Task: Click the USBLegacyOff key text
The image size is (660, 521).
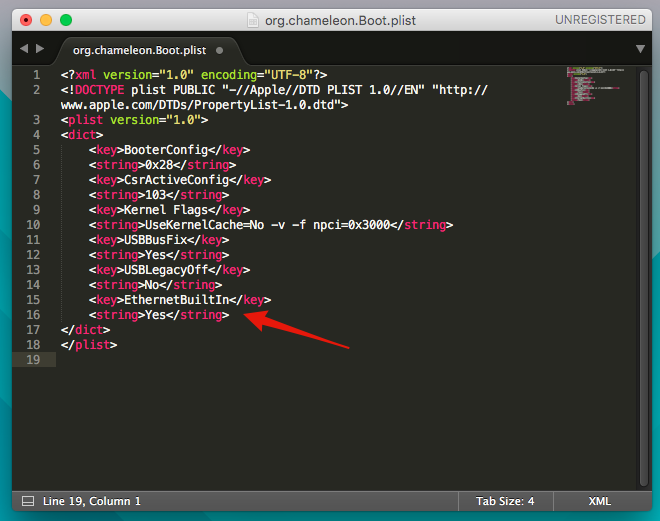Action: tap(166, 270)
